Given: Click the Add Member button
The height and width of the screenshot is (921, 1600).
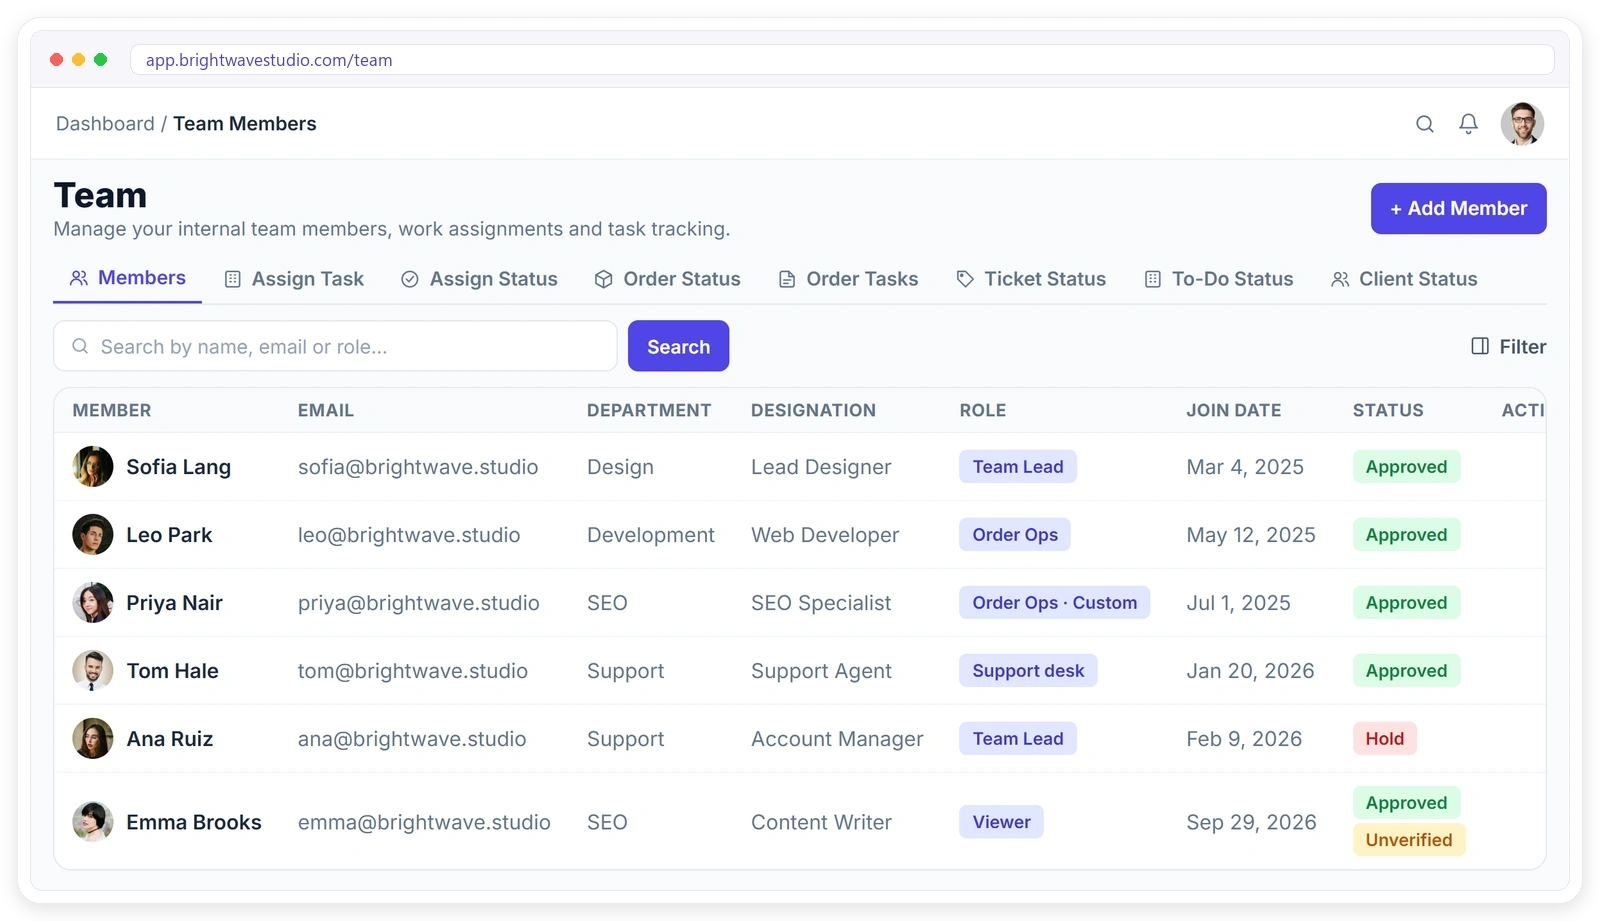Looking at the screenshot, I should click(1458, 208).
